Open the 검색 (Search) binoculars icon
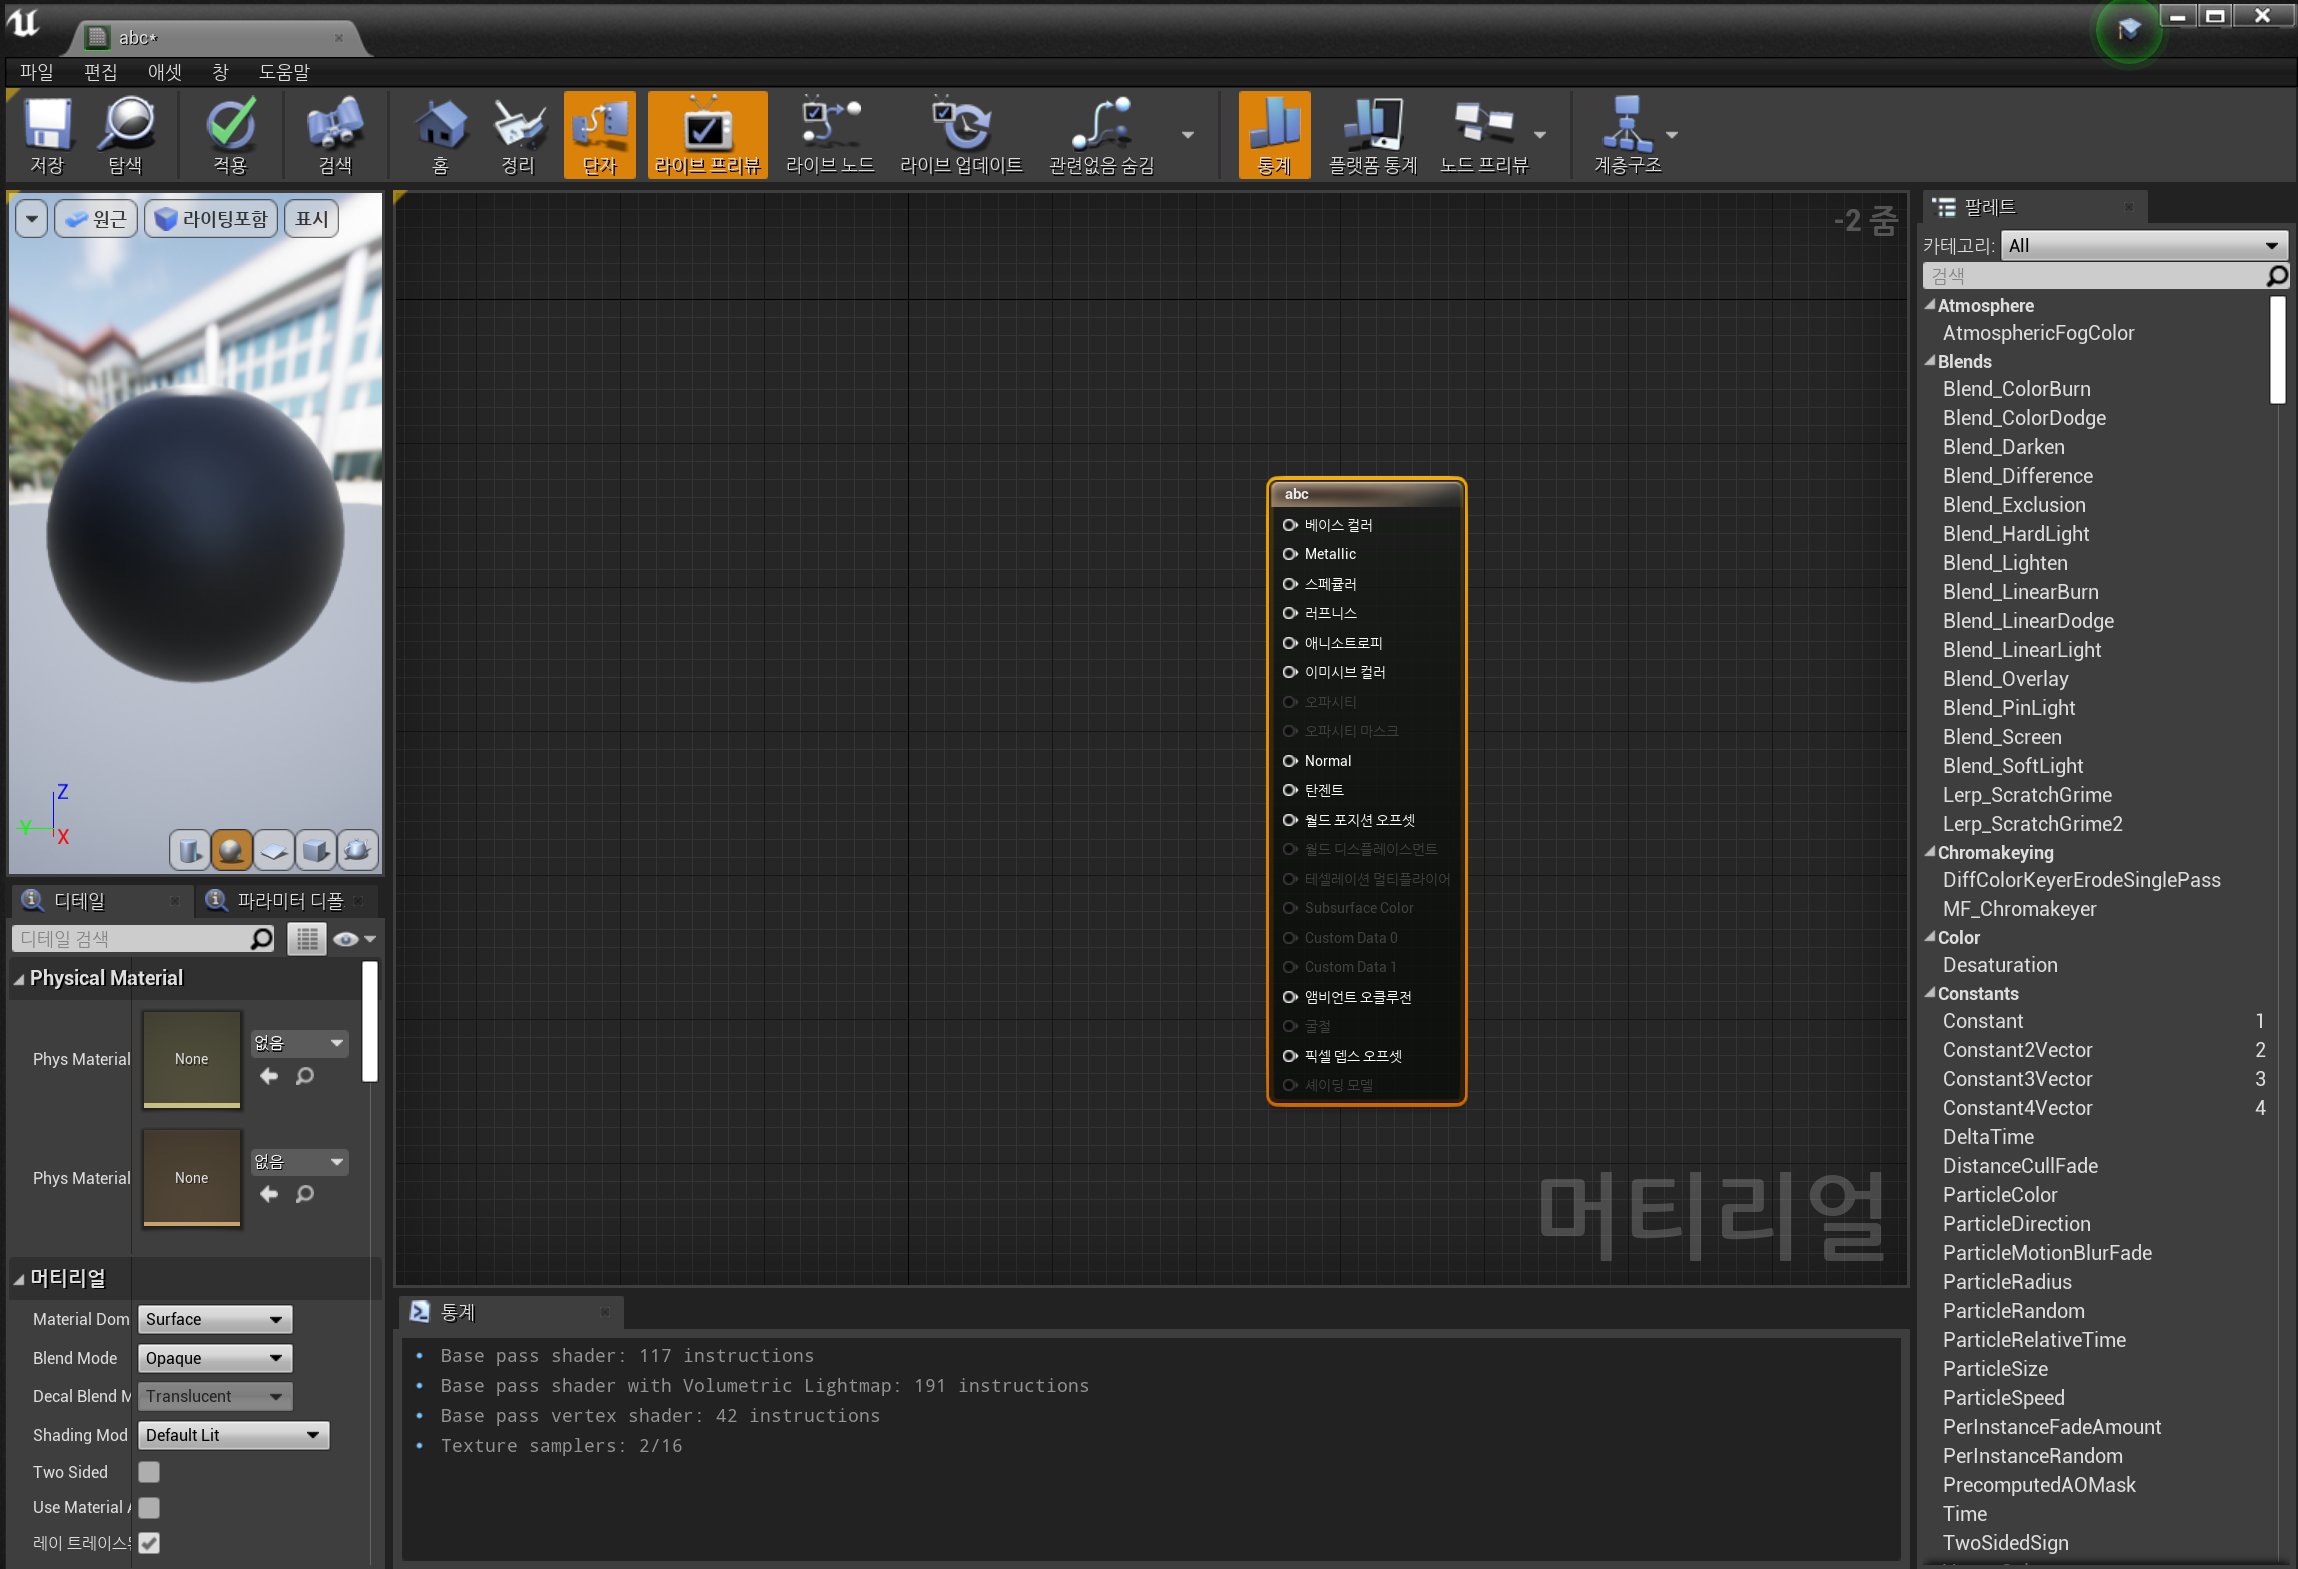Screen dimensions: 2298x1569 335,134
